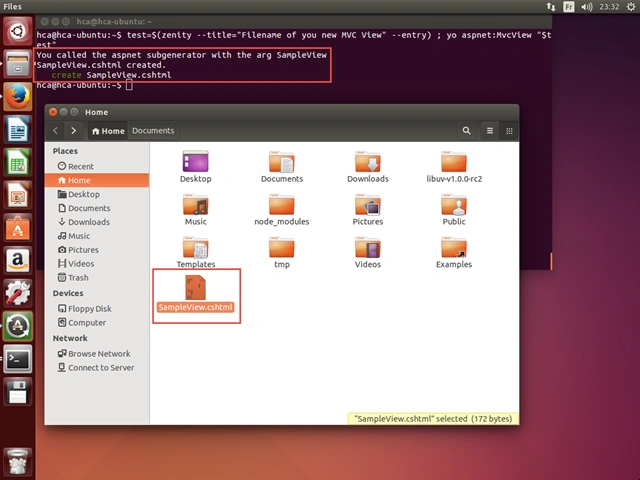Select the Documents folder in file view
This screenshot has height=480, width=640.
click(282, 166)
